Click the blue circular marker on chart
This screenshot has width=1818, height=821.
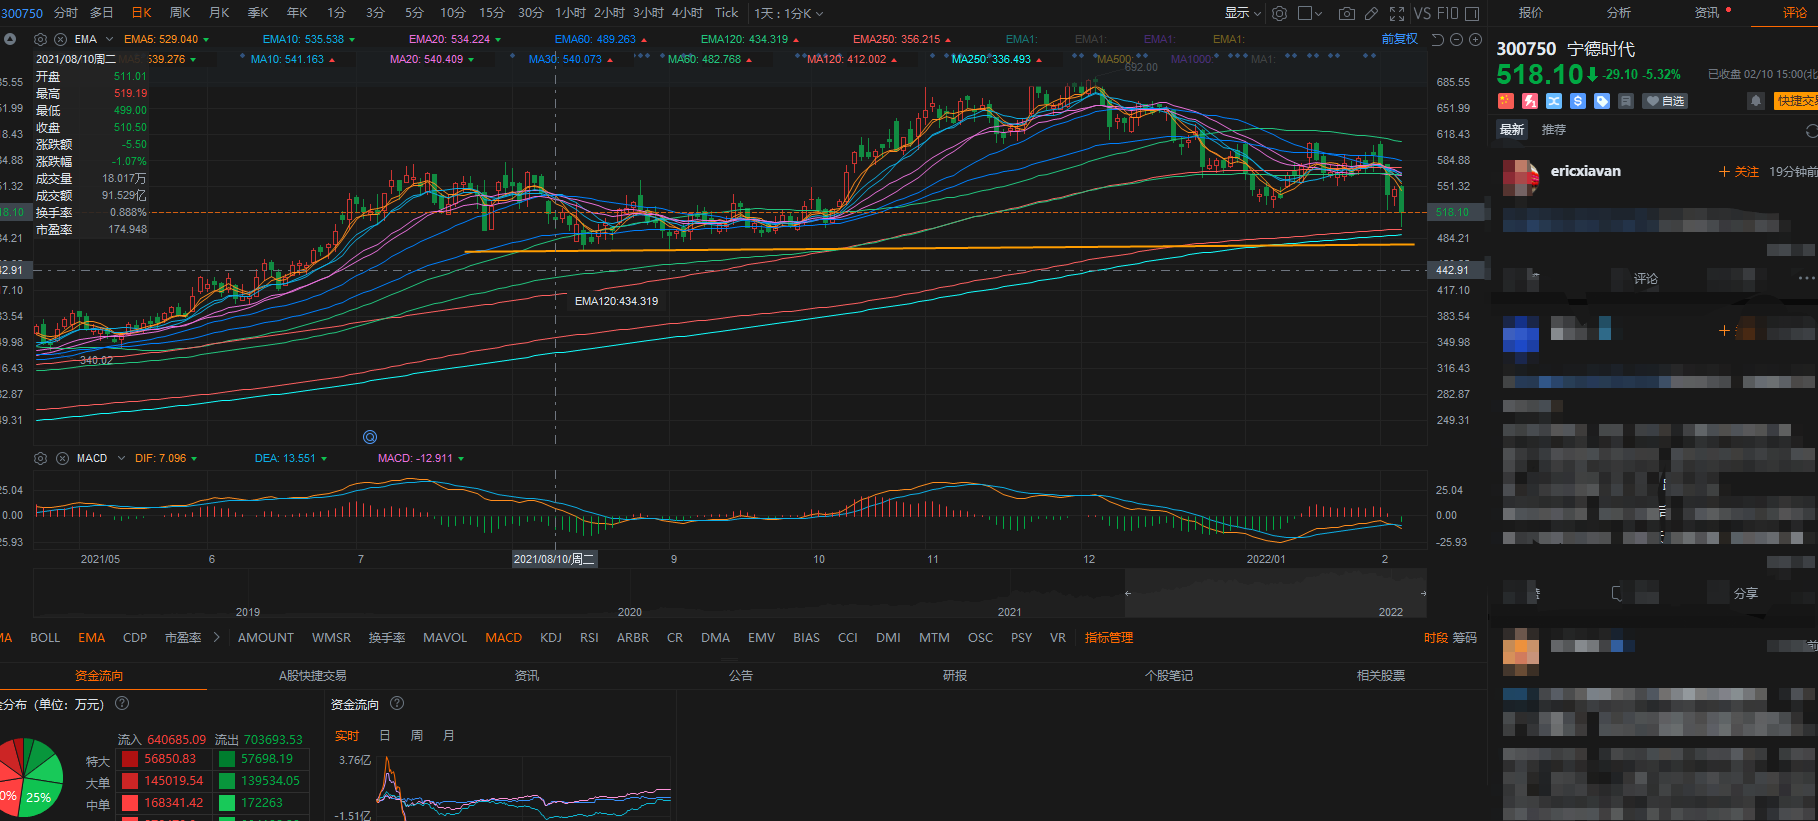click(x=370, y=437)
